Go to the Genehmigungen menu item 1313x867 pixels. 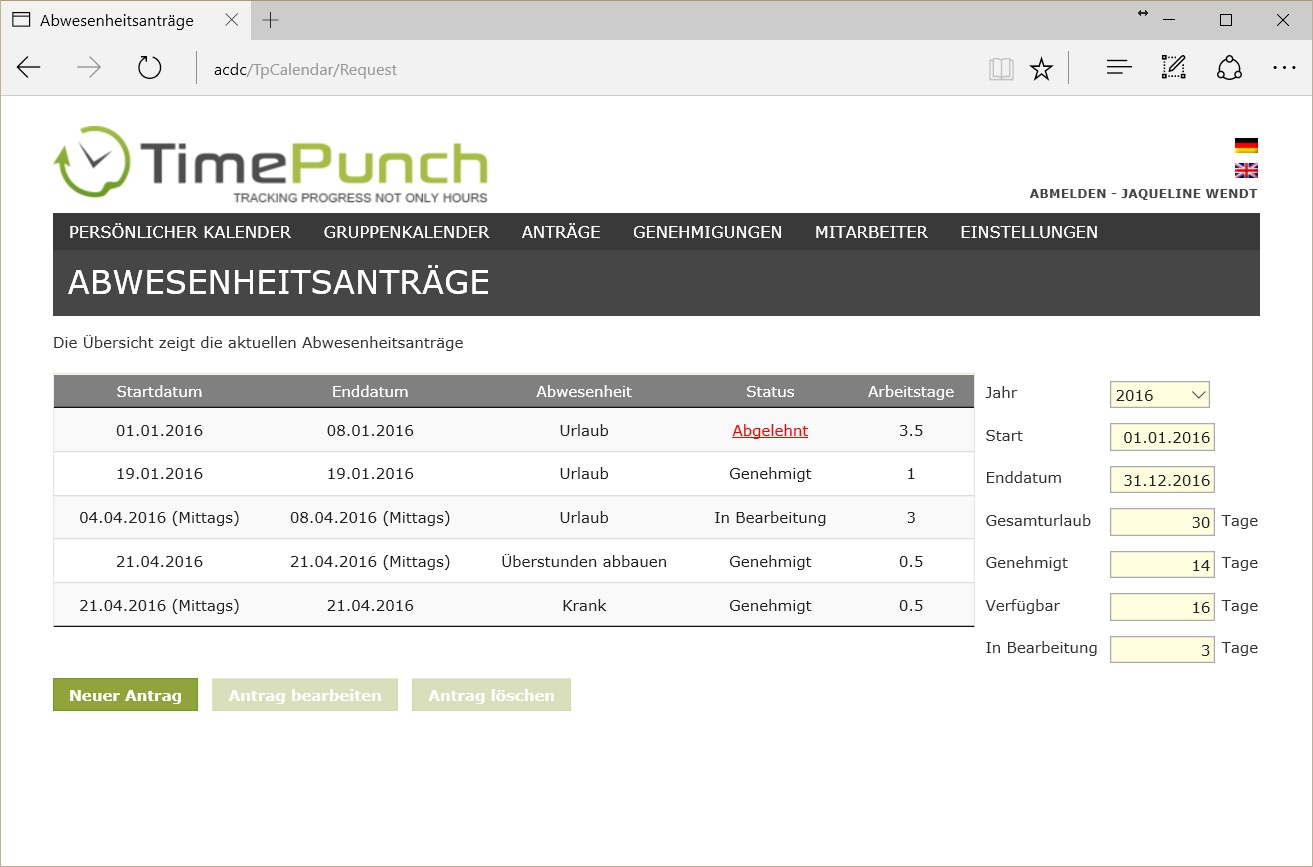point(707,232)
